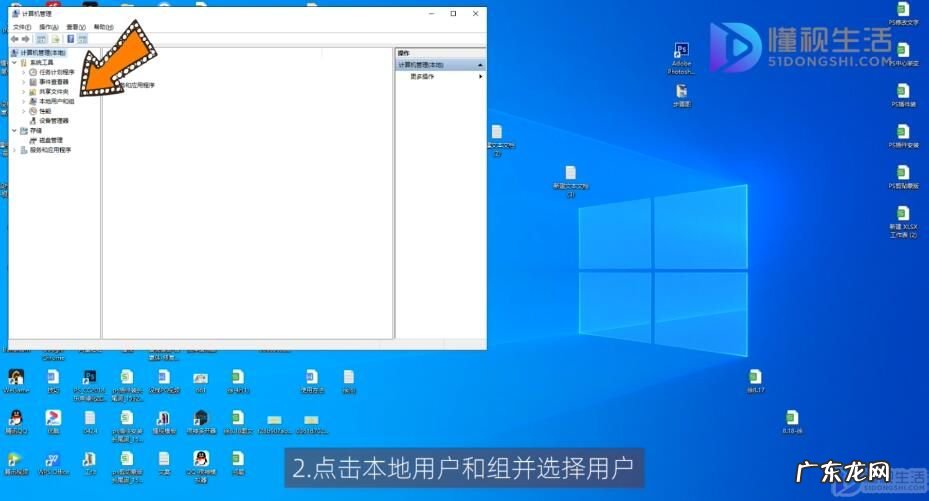Select 服务和应用程序 in the tree

tap(50, 150)
